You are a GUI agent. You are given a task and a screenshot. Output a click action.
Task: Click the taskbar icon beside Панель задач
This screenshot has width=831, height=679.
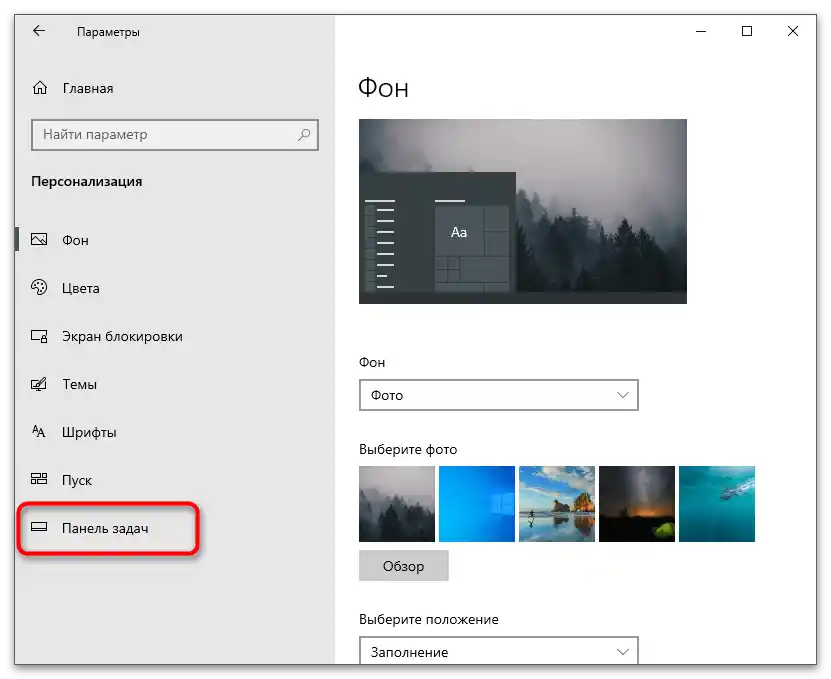pyautogui.click(x=39, y=527)
